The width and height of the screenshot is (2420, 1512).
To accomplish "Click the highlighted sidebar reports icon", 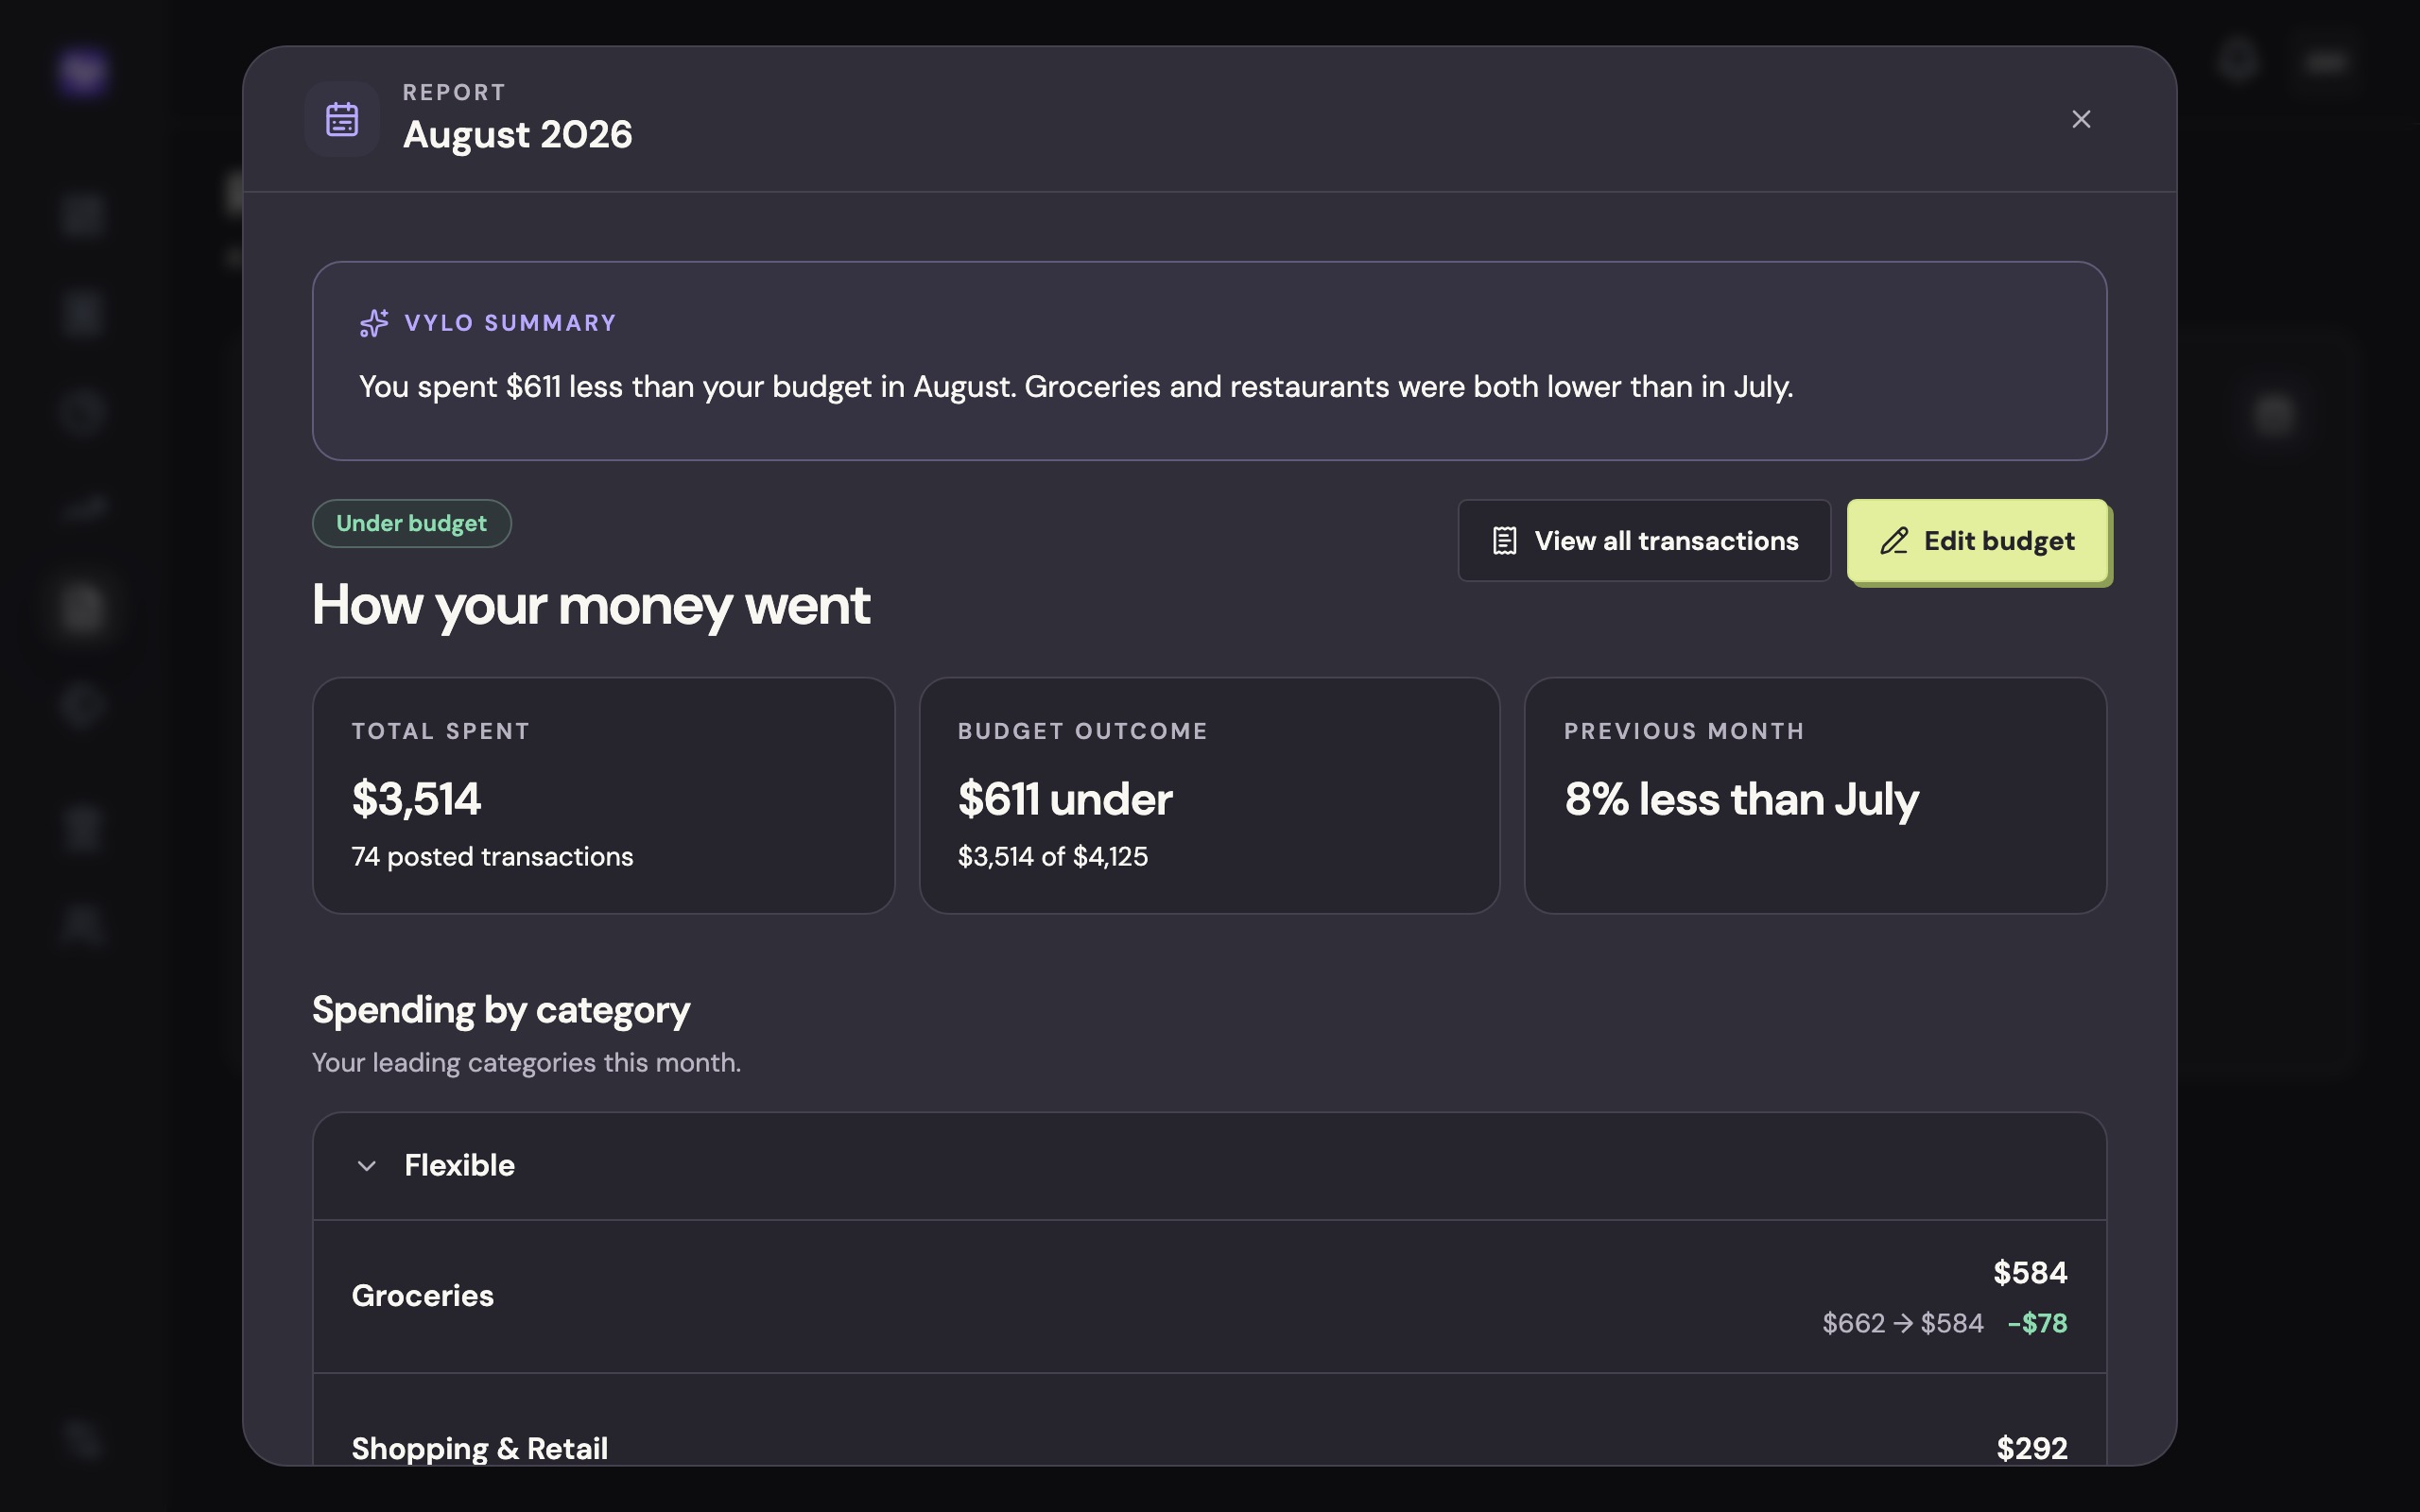I will tap(82, 608).
